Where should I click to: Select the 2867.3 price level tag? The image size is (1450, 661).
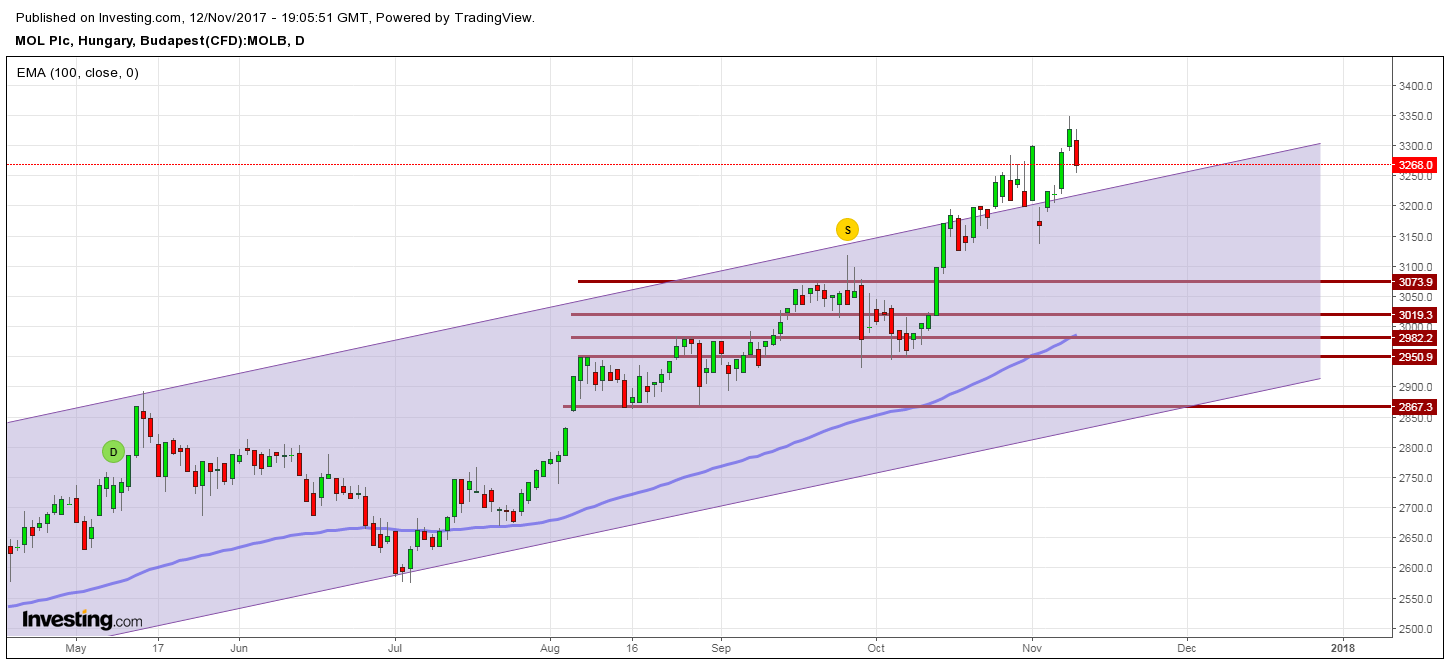pos(1415,407)
